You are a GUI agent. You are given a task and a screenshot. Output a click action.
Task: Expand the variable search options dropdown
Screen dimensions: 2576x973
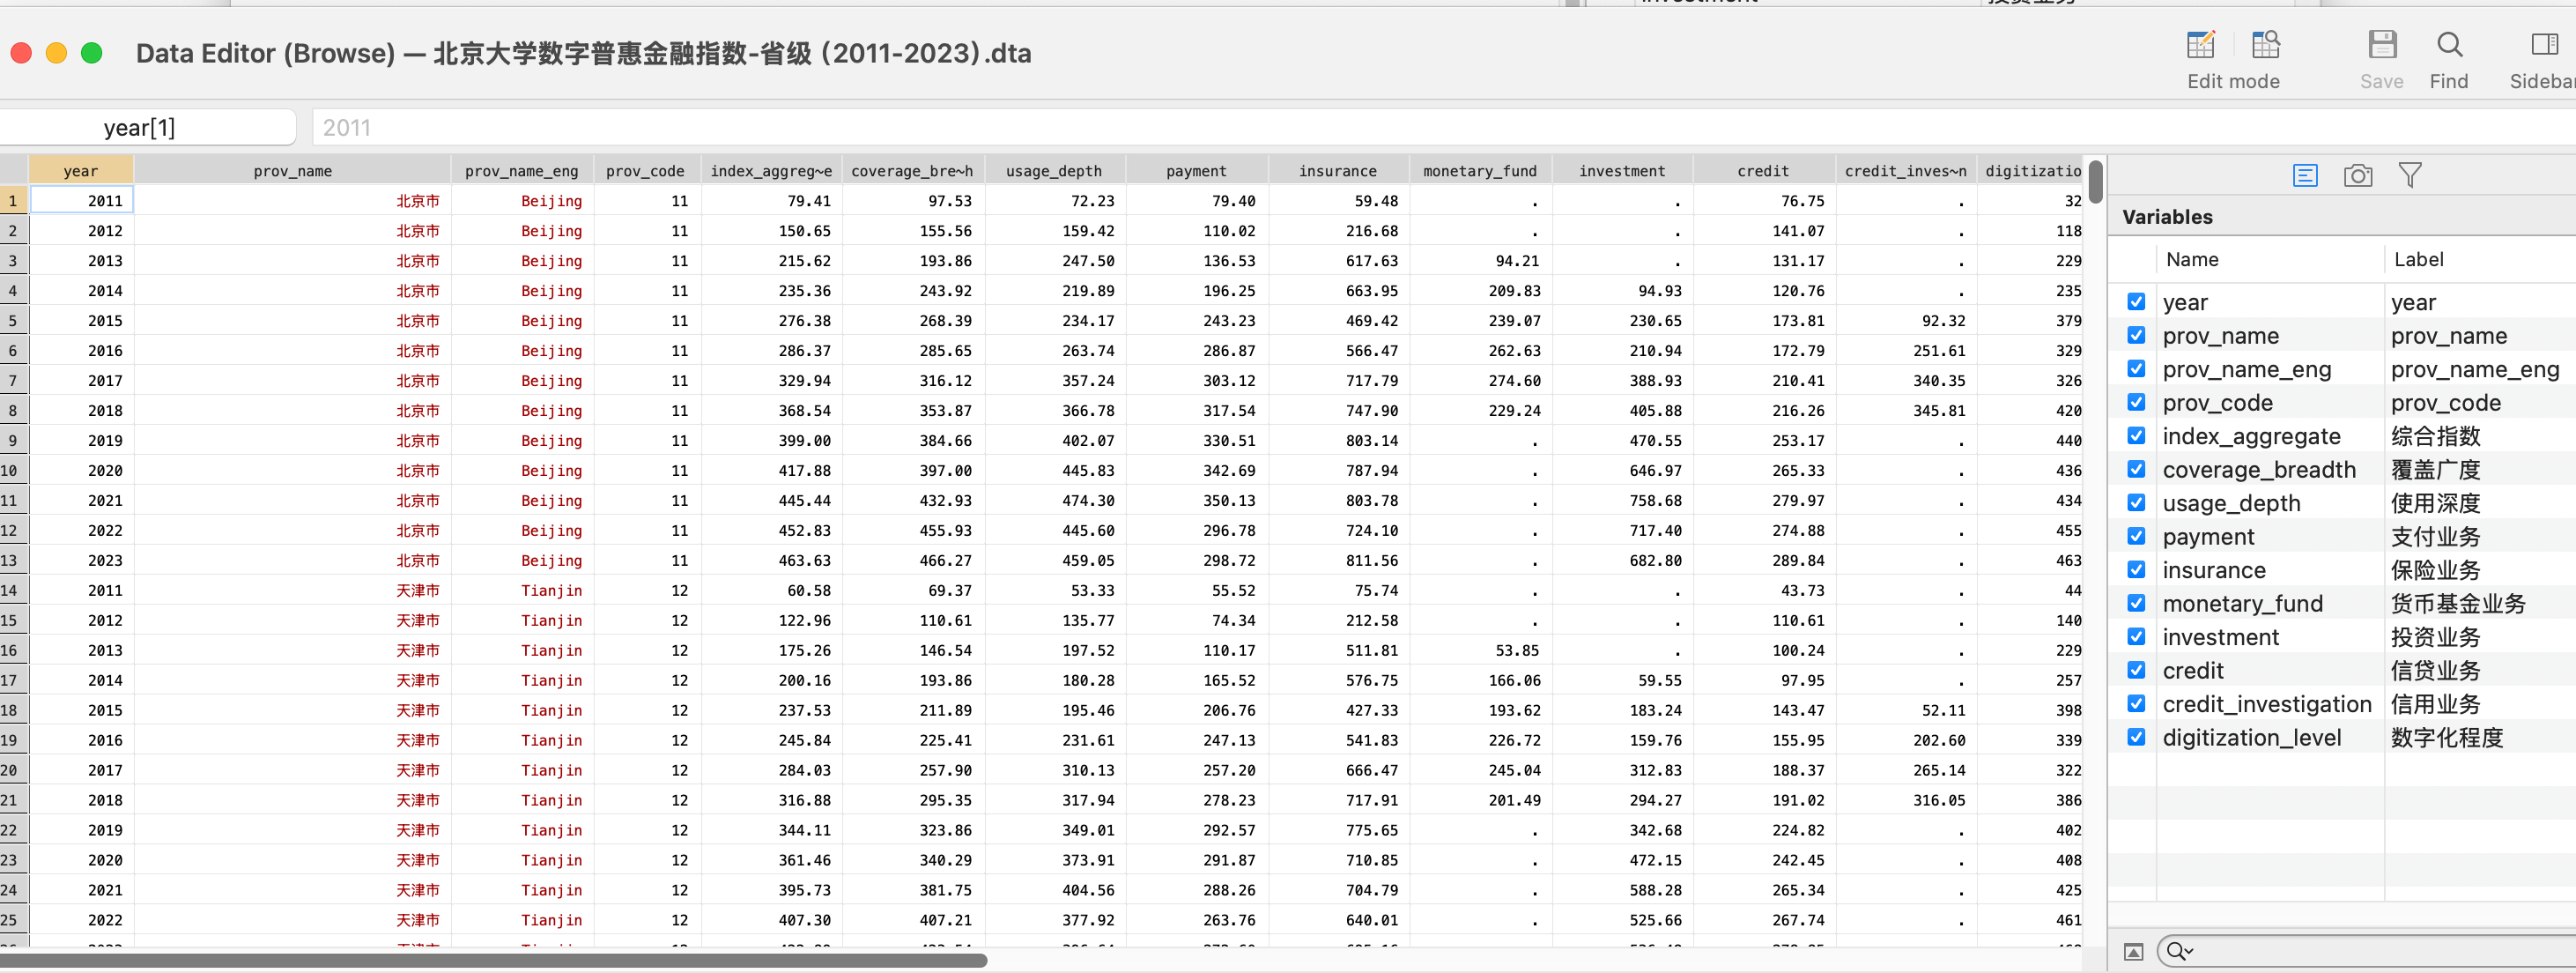pos(2180,951)
